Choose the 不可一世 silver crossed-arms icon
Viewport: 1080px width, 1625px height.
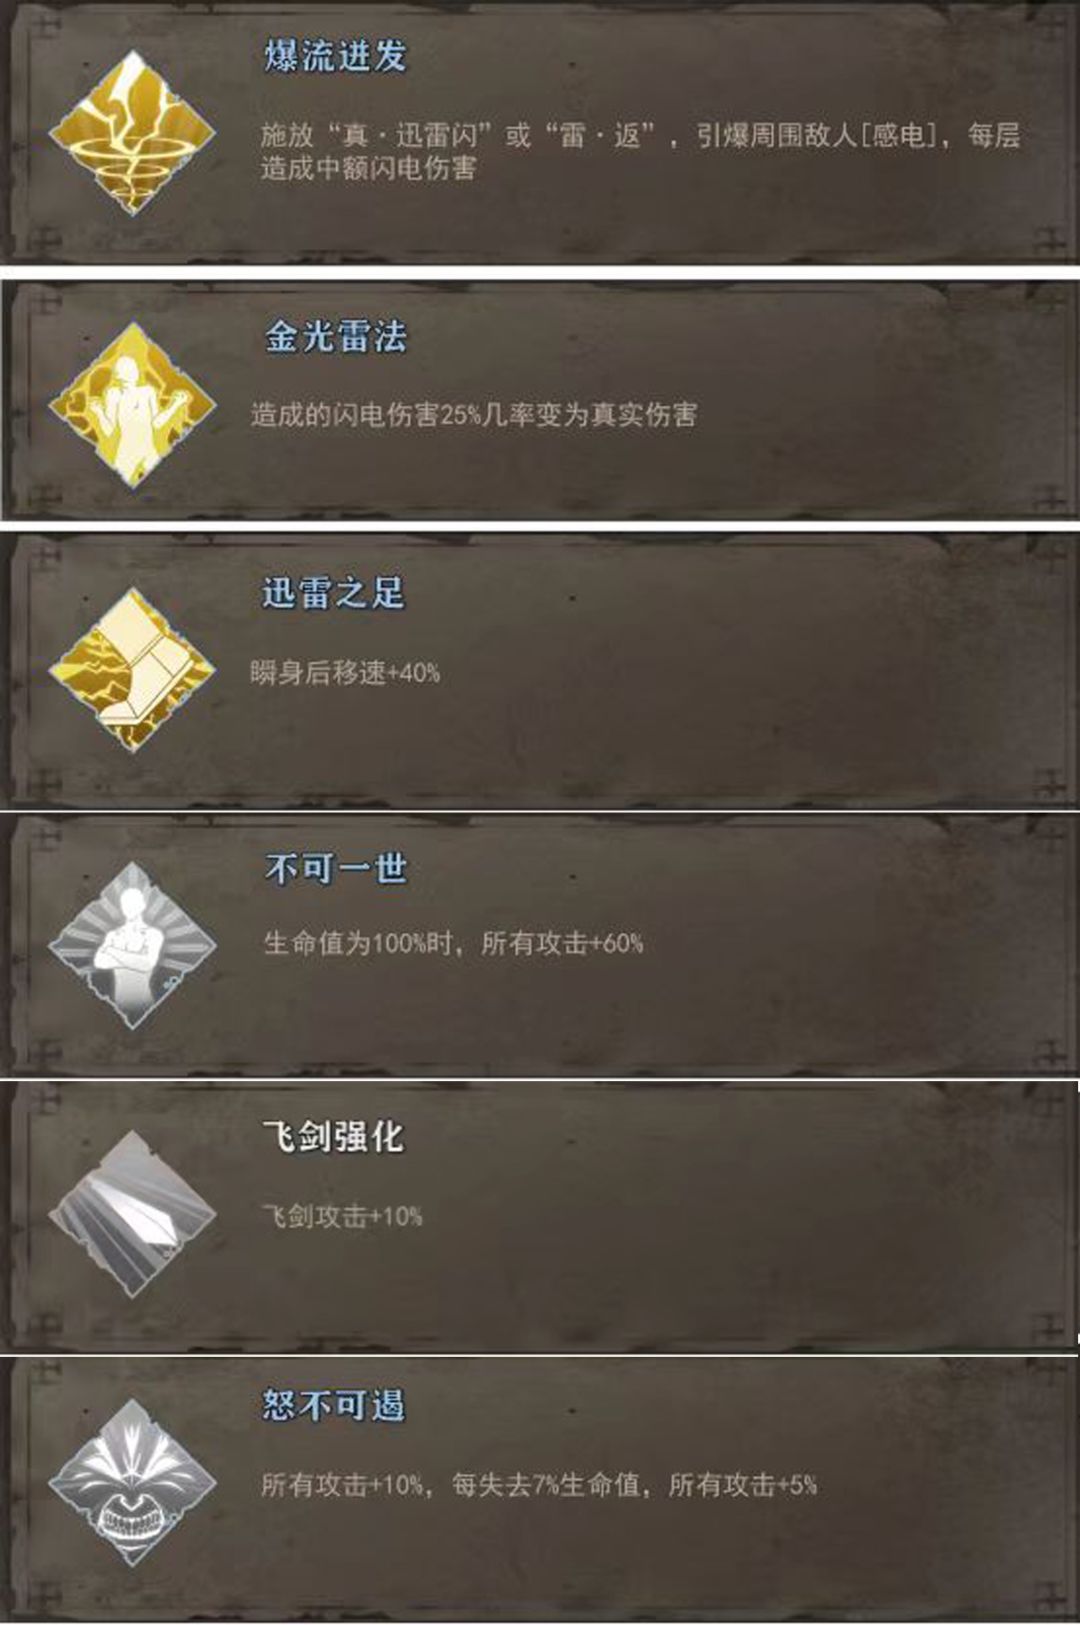[132, 945]
